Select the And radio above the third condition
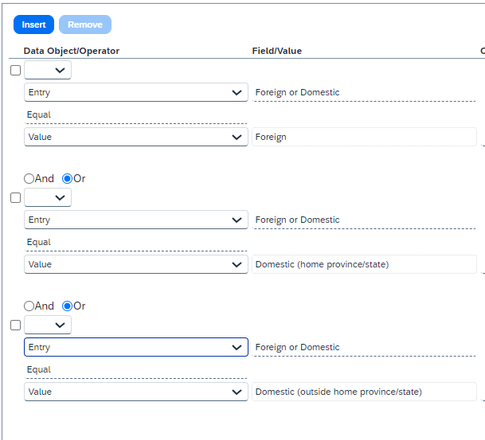This screenshot has height=440, width=485. [29, 306]
